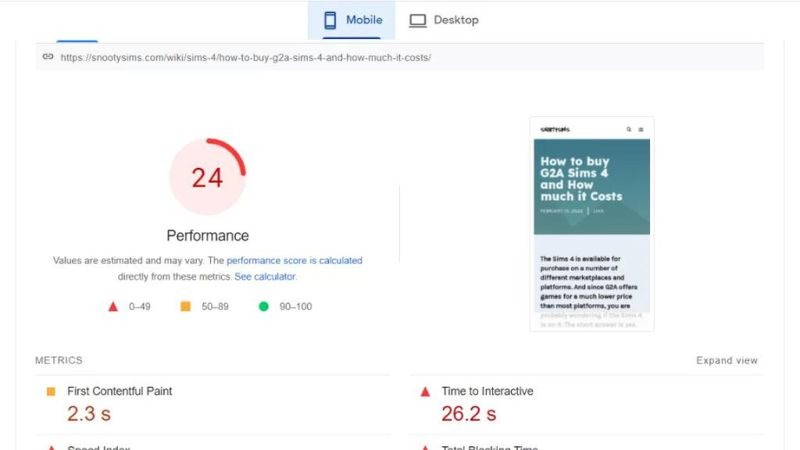Click the green circle 90–100 legend icon
Viewport: 800px width, 450px height.
pos(264,306)
